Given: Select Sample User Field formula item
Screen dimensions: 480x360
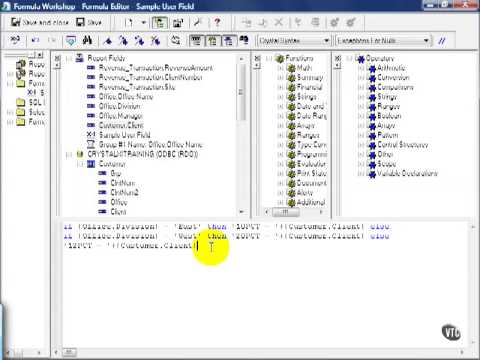Looking at the screenshot, I should click(125, 135).
